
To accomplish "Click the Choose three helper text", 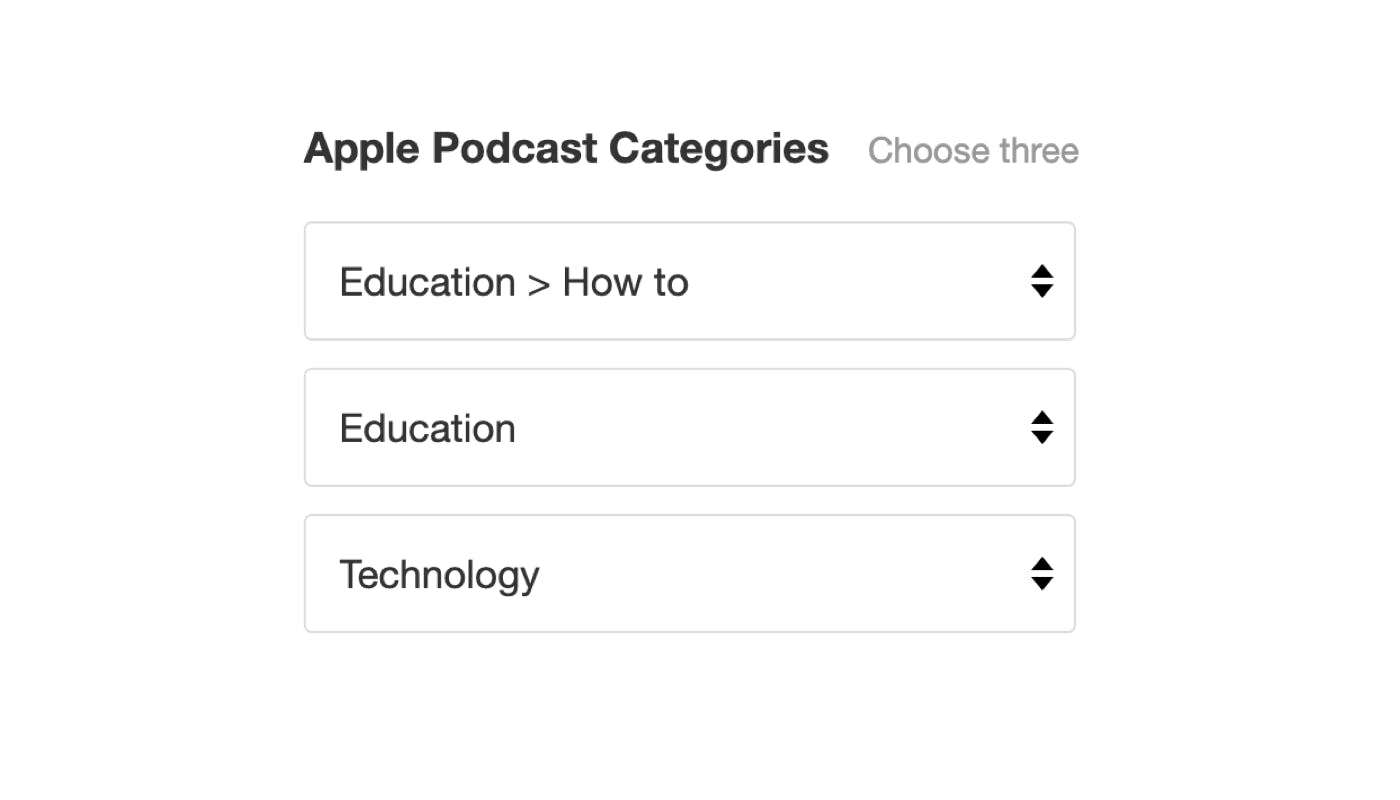I will pyautogui.click(x=973, y=150).
